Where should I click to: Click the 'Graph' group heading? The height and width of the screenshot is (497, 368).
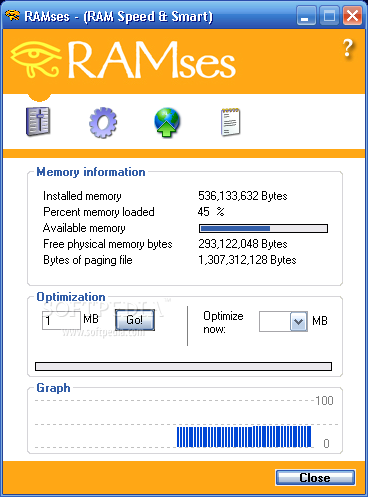[53, 388]
